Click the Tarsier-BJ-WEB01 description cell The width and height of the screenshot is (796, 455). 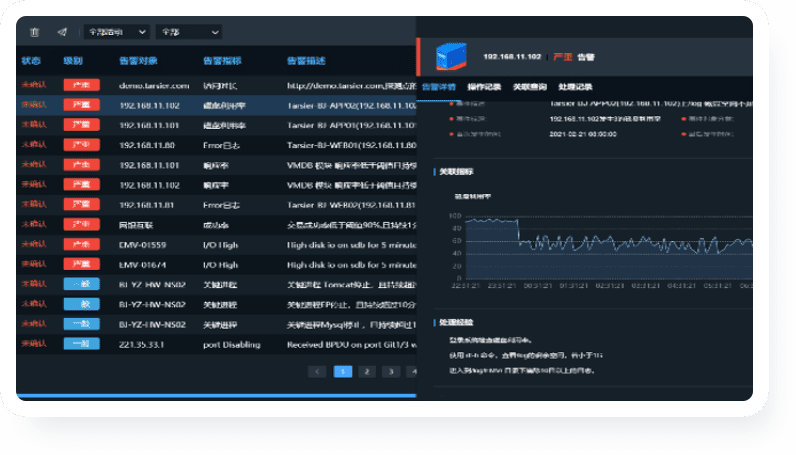click(351, 145)
